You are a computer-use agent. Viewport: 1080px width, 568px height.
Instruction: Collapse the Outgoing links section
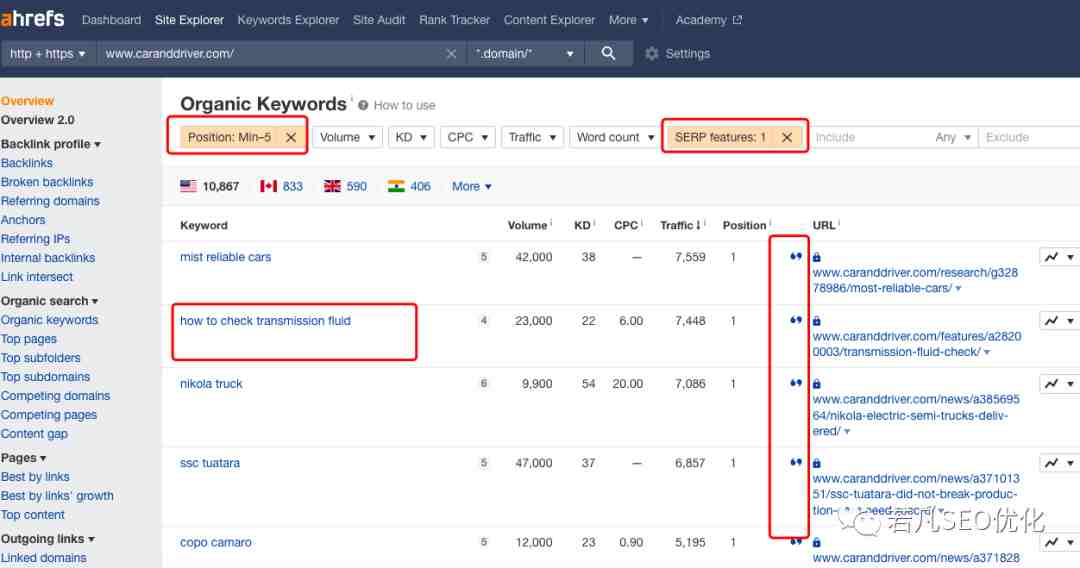[x=48, y=539]
